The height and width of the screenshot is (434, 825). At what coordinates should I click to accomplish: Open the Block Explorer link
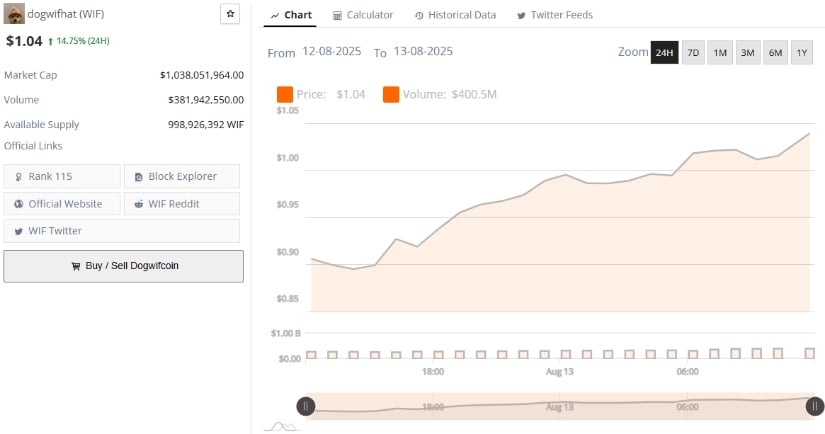pyautogui.click(x=182, y=176)
